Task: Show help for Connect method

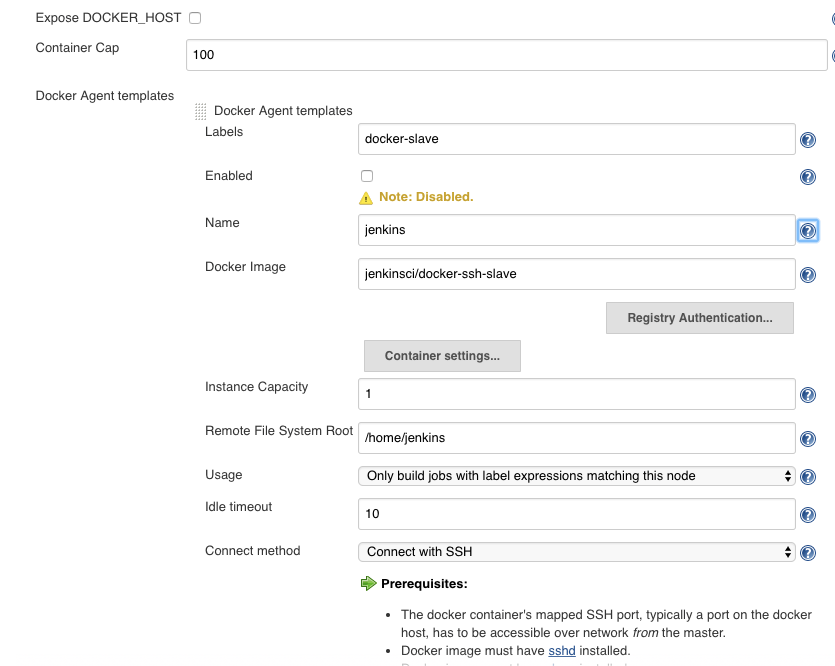Action: [x=808, y=553]
